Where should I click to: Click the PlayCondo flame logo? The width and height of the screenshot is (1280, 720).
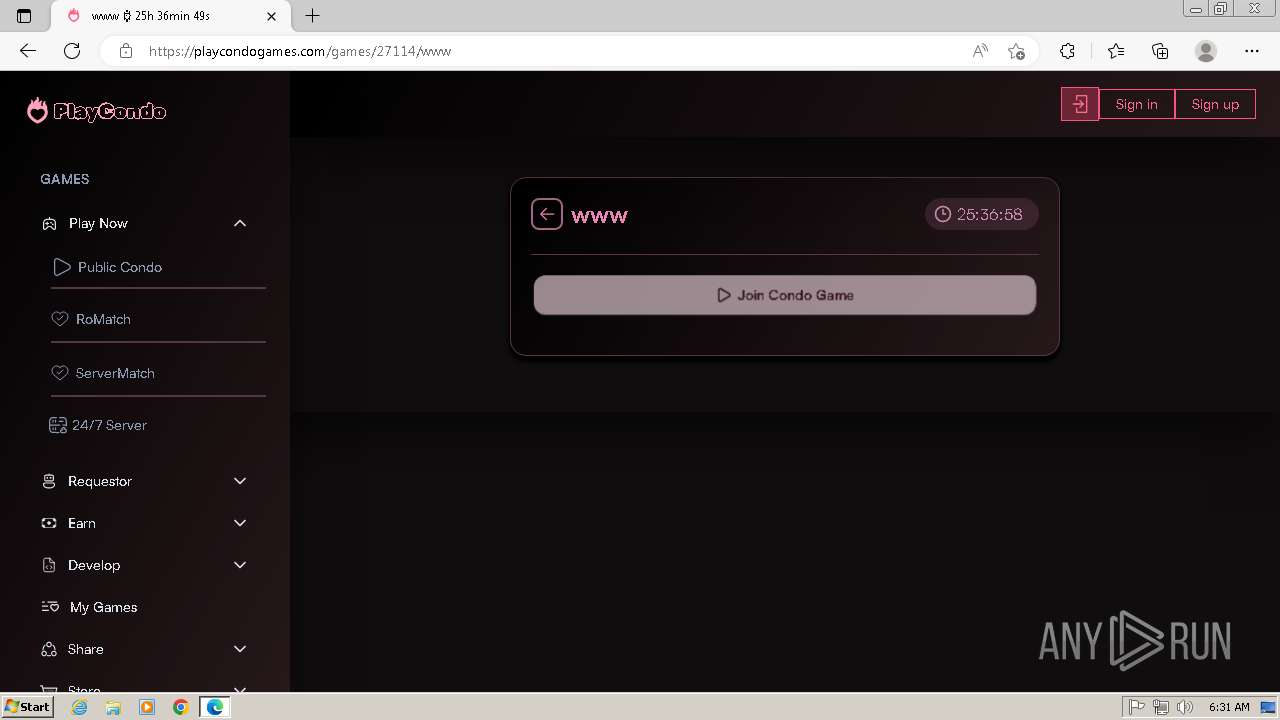(x=37, y=111)
